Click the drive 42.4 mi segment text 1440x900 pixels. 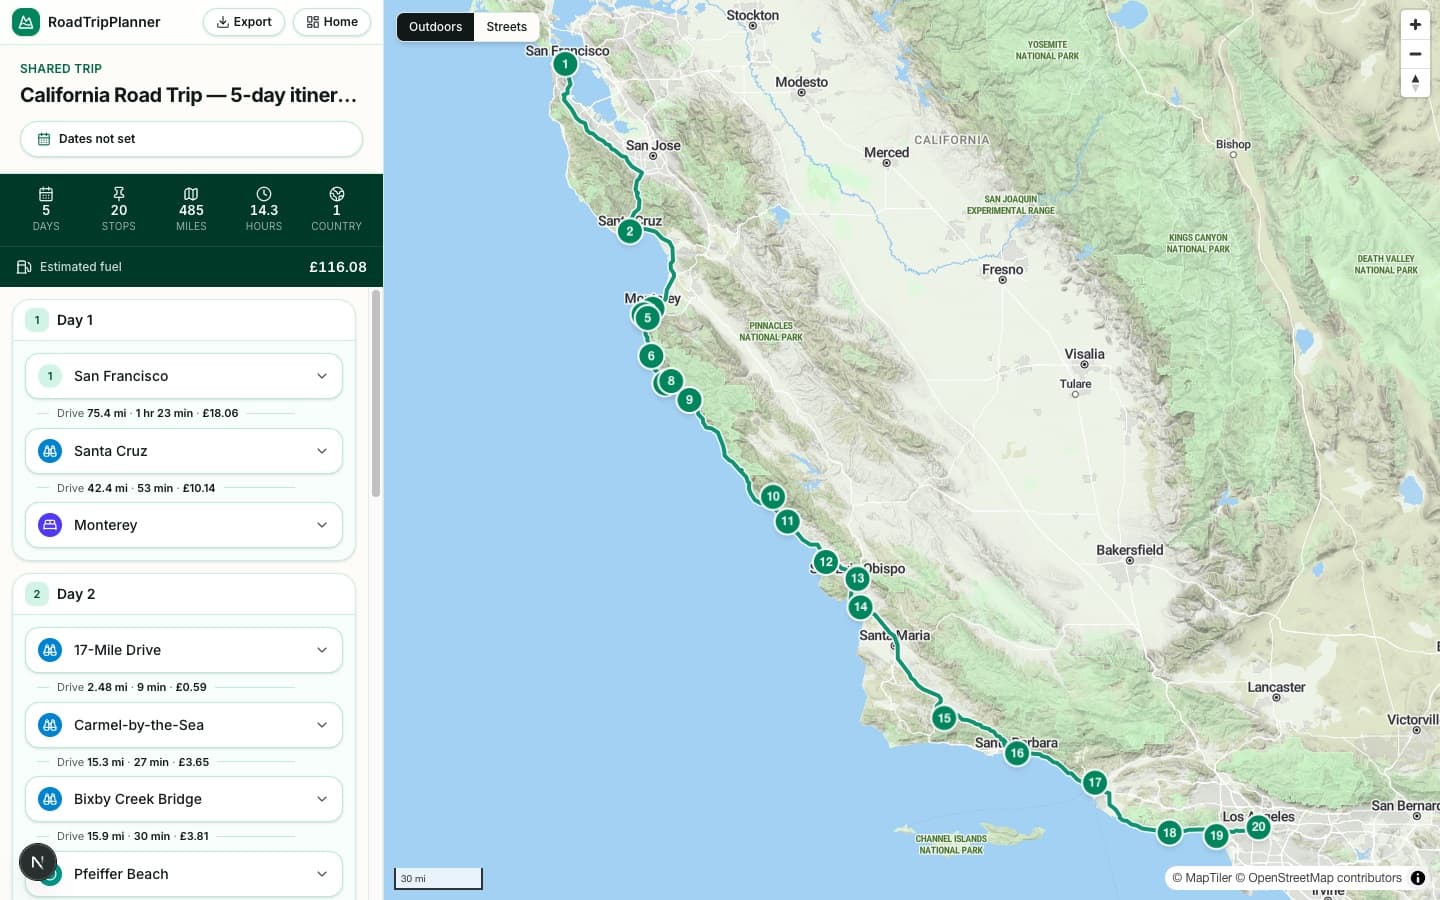pos(136,488)
